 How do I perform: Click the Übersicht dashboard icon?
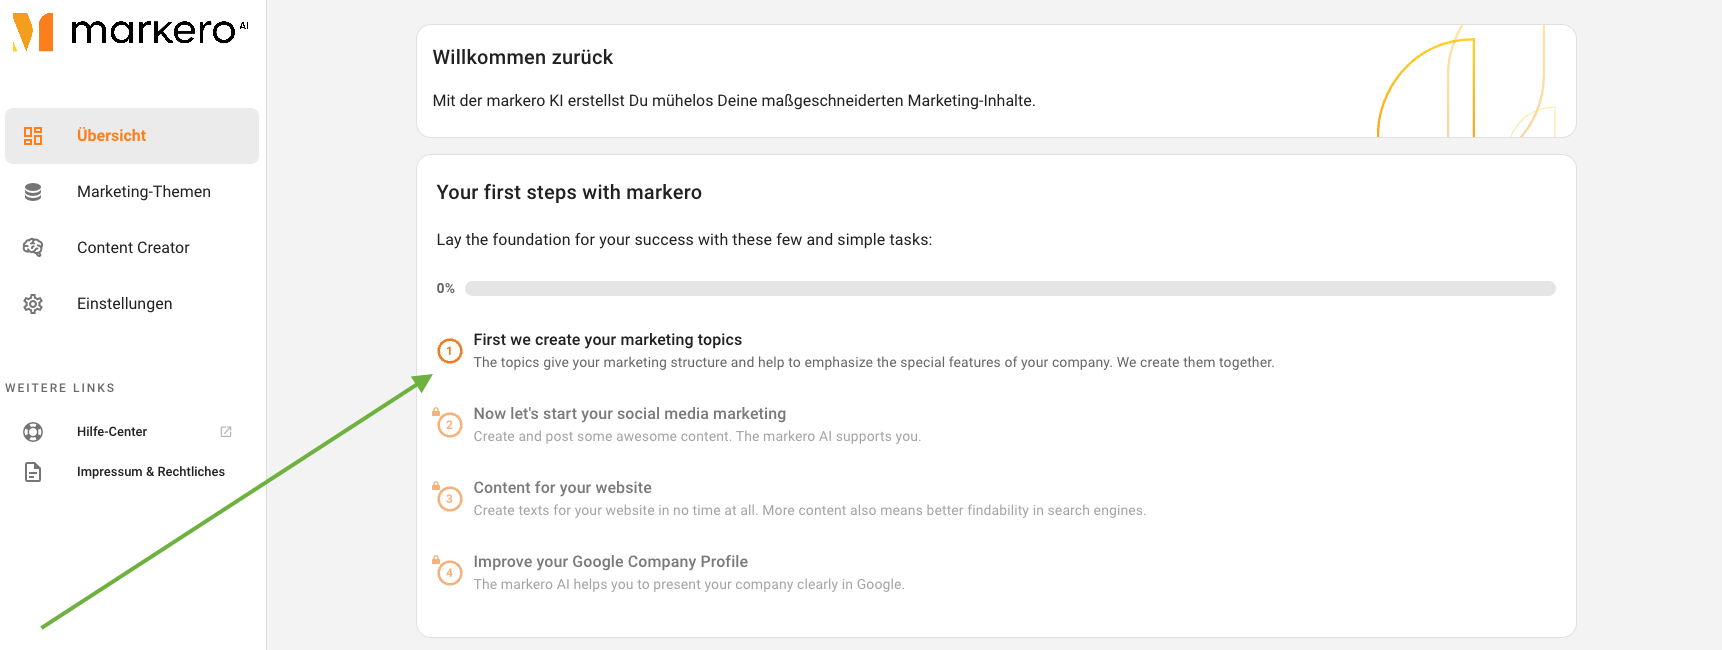coord(33,136)
